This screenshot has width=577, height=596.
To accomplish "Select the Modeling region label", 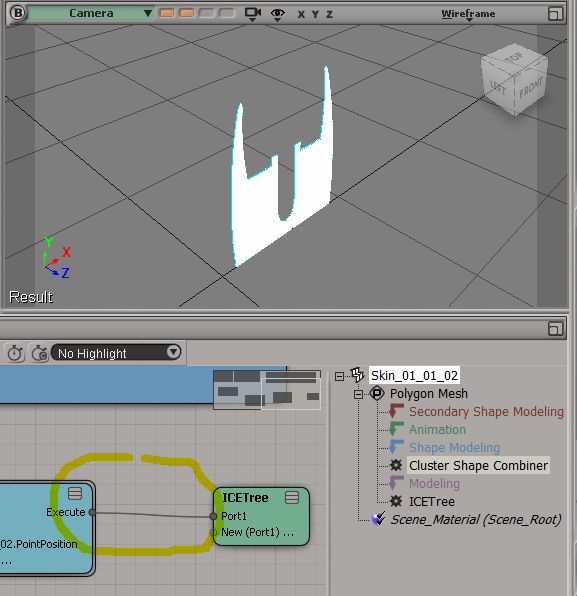I will [434, 484].
